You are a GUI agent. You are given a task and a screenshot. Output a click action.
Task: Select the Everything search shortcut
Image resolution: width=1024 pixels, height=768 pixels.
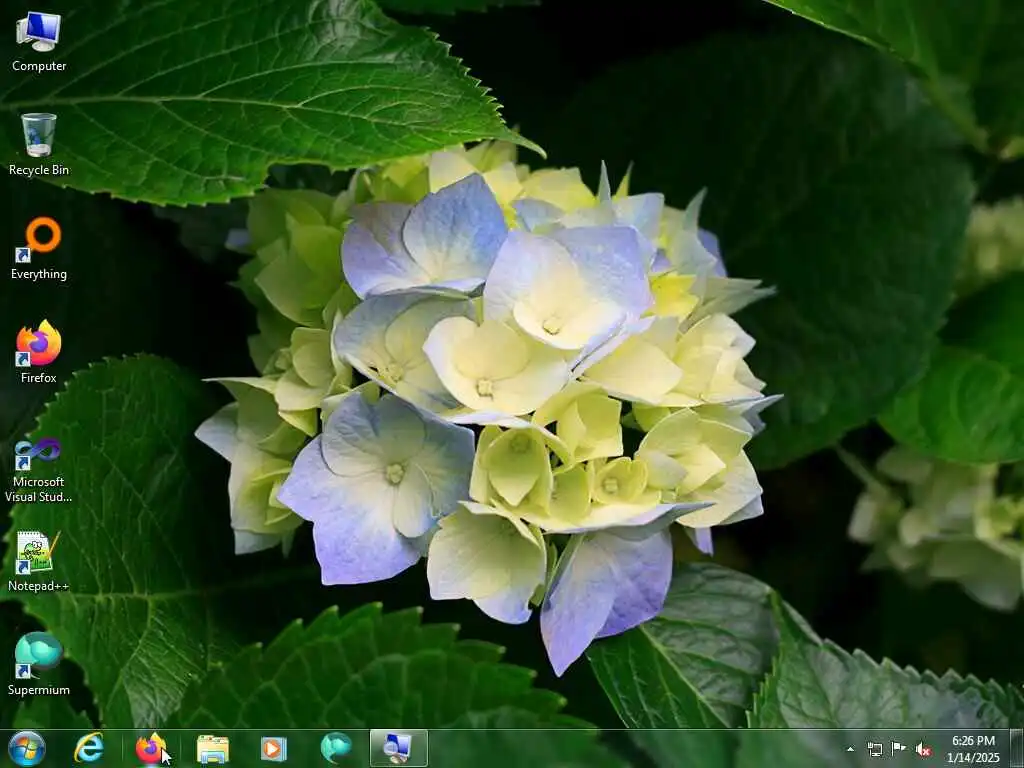[x=39, y=249]
